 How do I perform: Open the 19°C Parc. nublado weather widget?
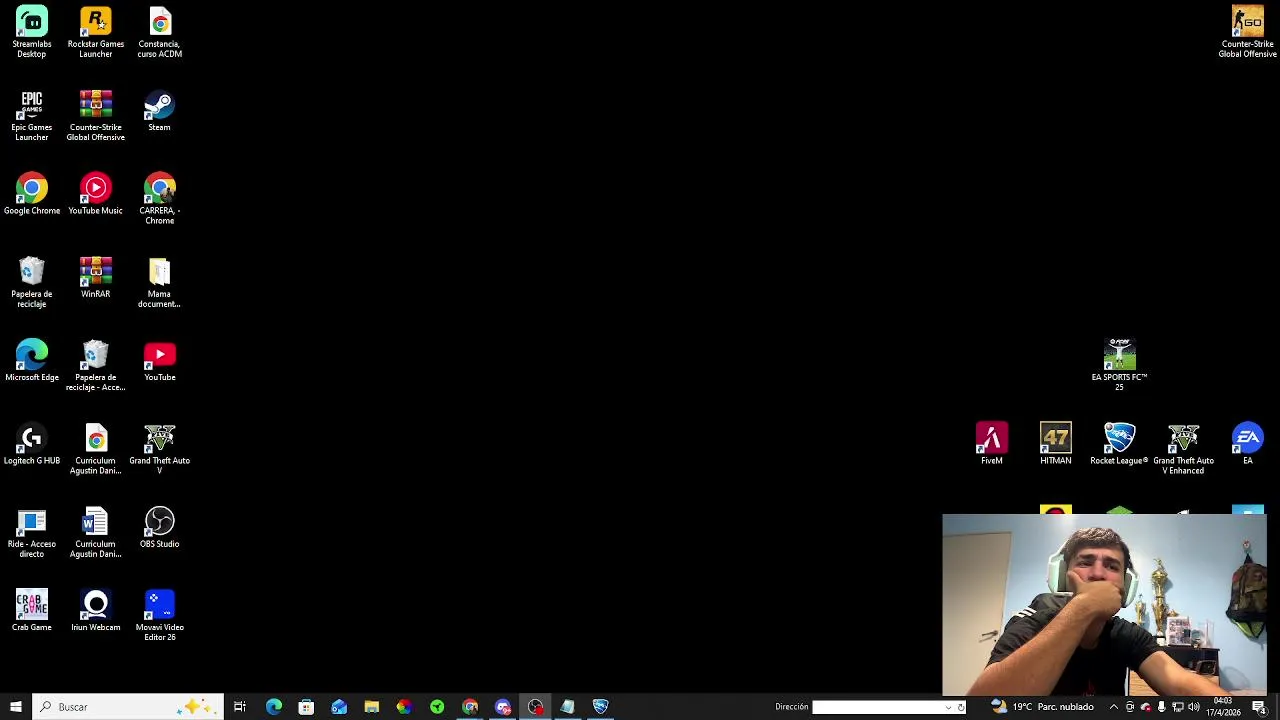(x=1042, y=707)
